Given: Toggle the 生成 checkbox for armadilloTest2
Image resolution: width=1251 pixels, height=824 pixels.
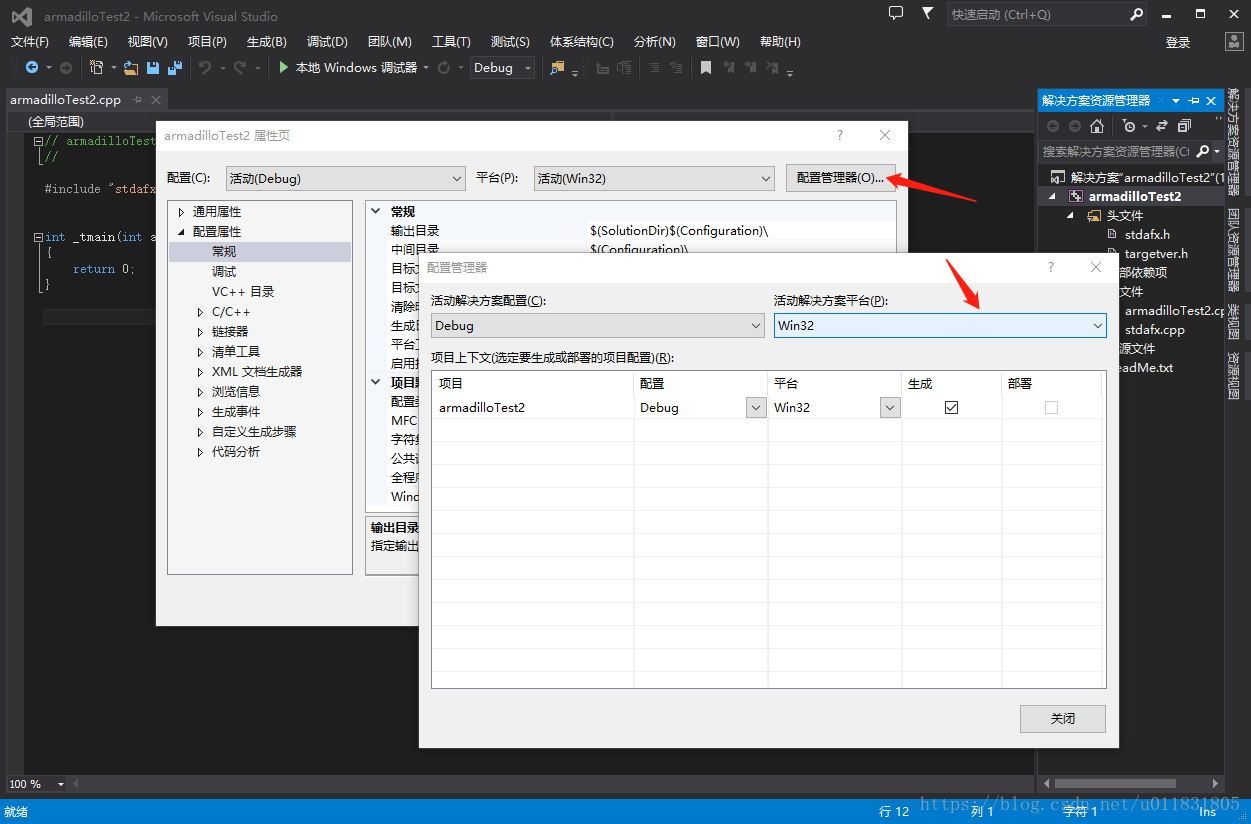Looking at the screenshot, I should (951, 407).
